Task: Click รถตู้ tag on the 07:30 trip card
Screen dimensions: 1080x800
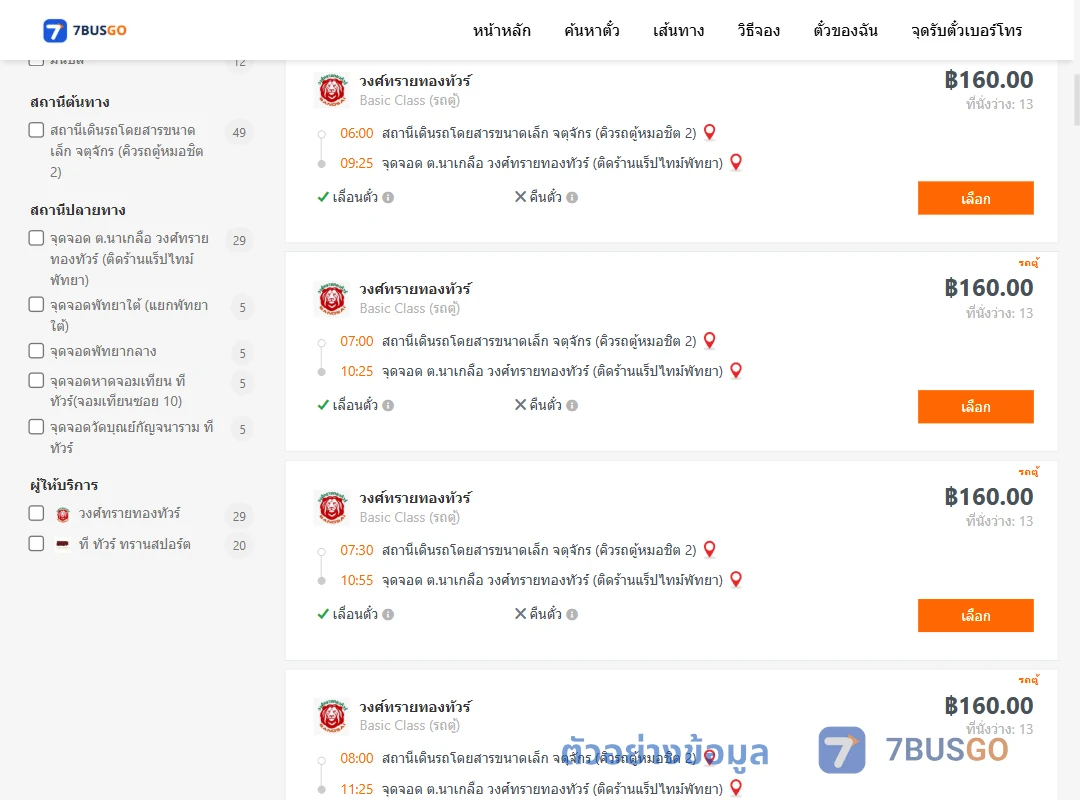Action: coord(1028,471)
